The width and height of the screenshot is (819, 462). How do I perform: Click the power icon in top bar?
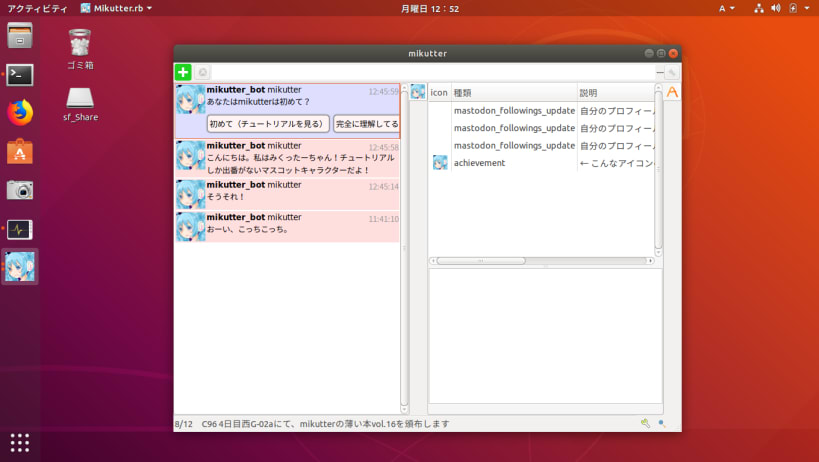pos(793,8)
